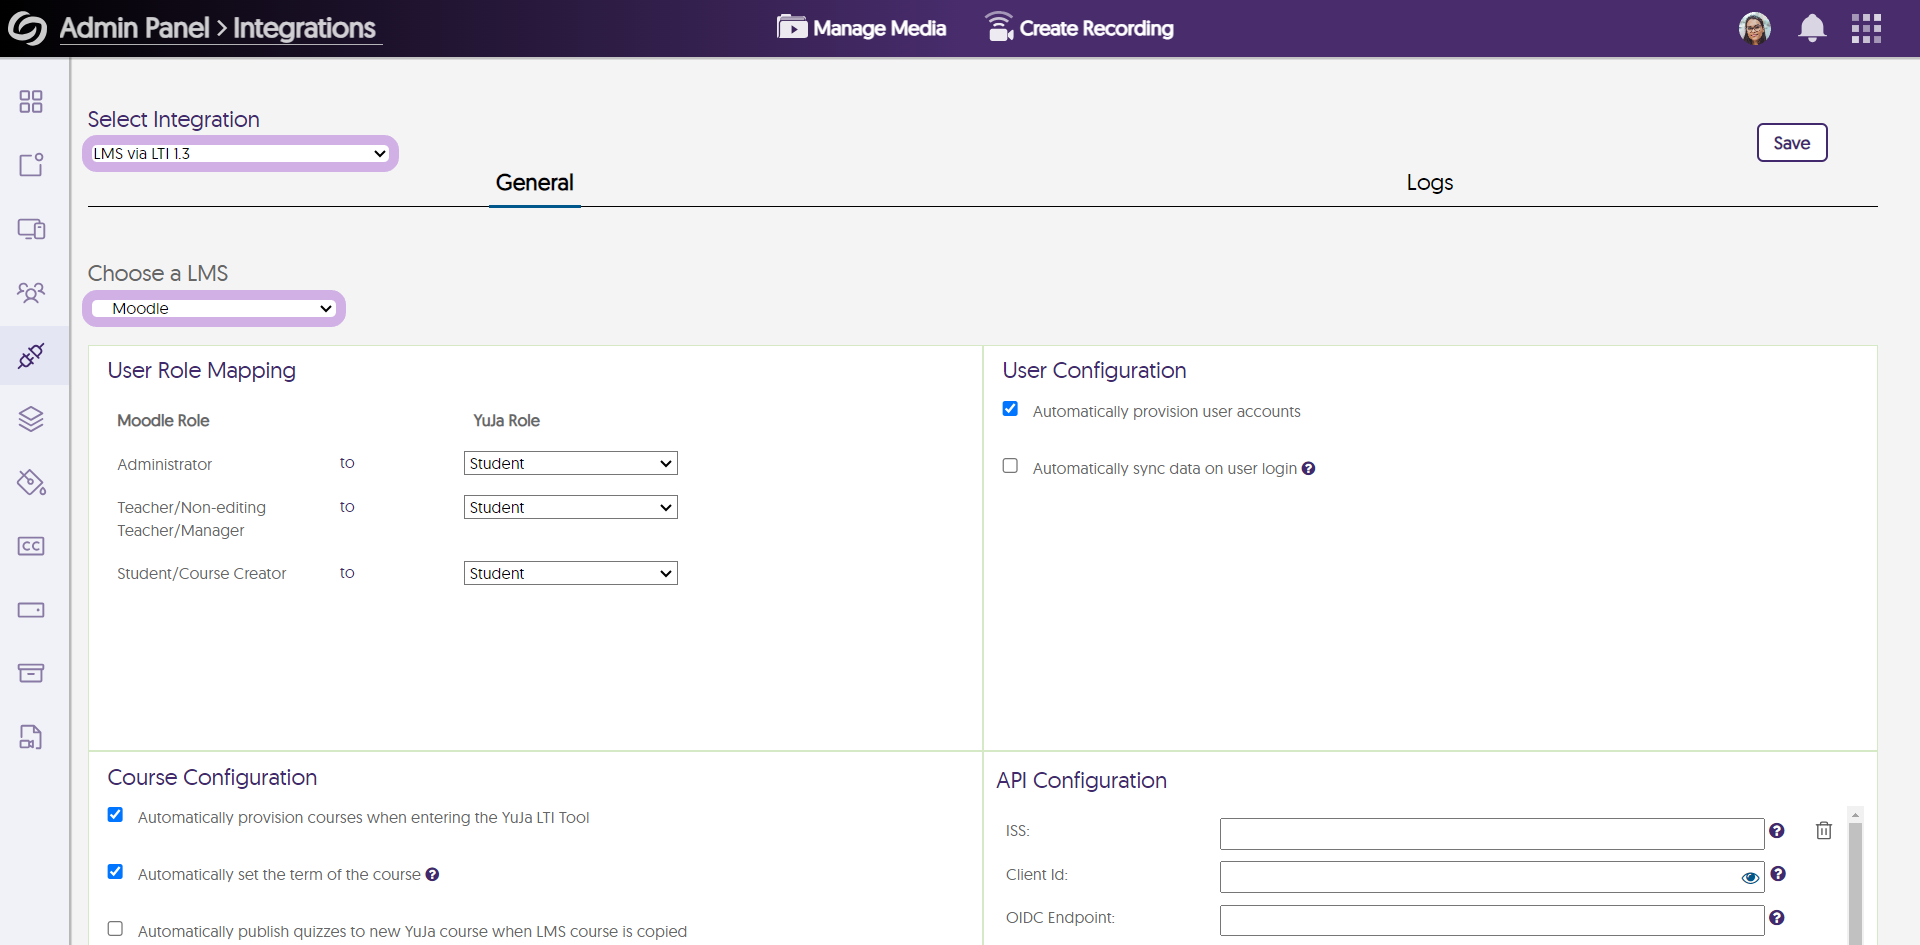The height and width of the screenshot is (945, 1920).
Task: Open the devices icon in sidebar
Action: (31, 229)
